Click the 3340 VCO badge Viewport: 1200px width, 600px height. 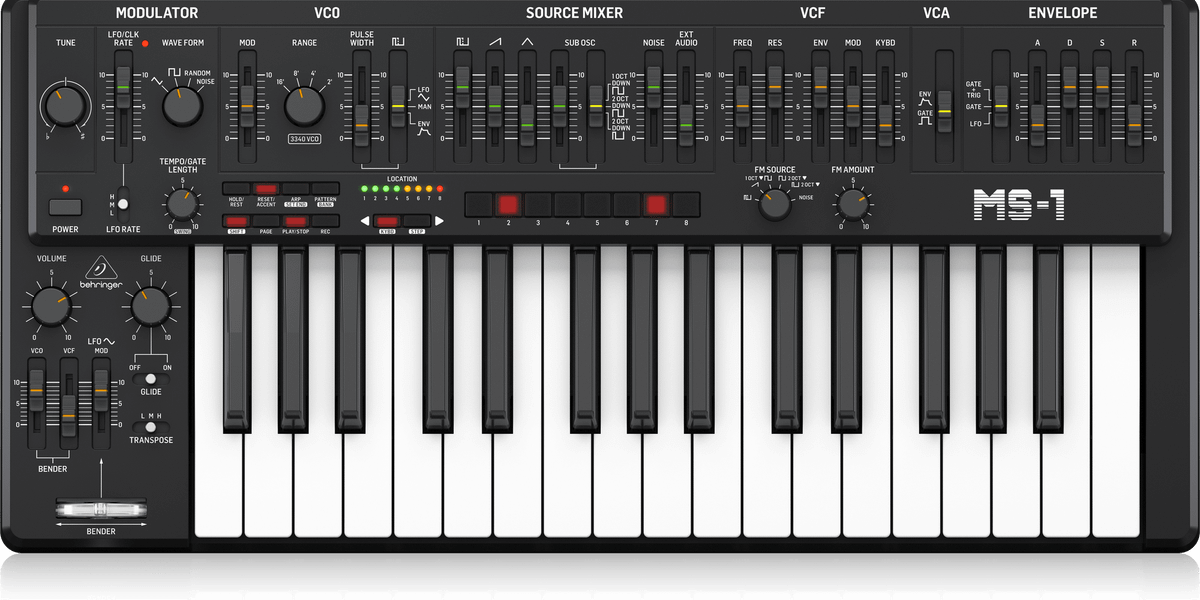[305, 139]
